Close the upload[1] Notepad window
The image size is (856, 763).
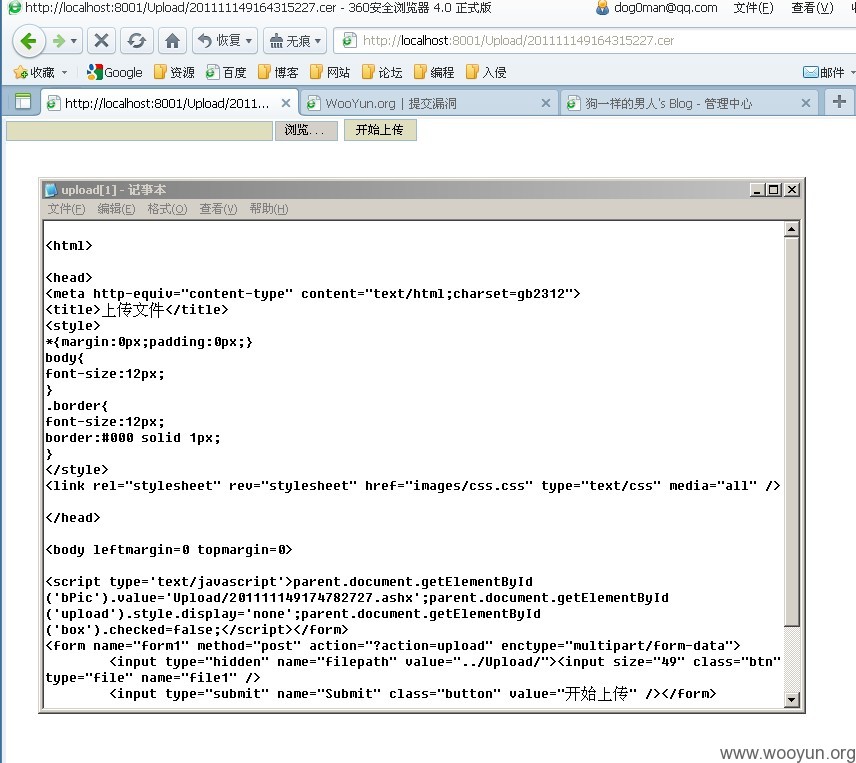tap(792, 189)
